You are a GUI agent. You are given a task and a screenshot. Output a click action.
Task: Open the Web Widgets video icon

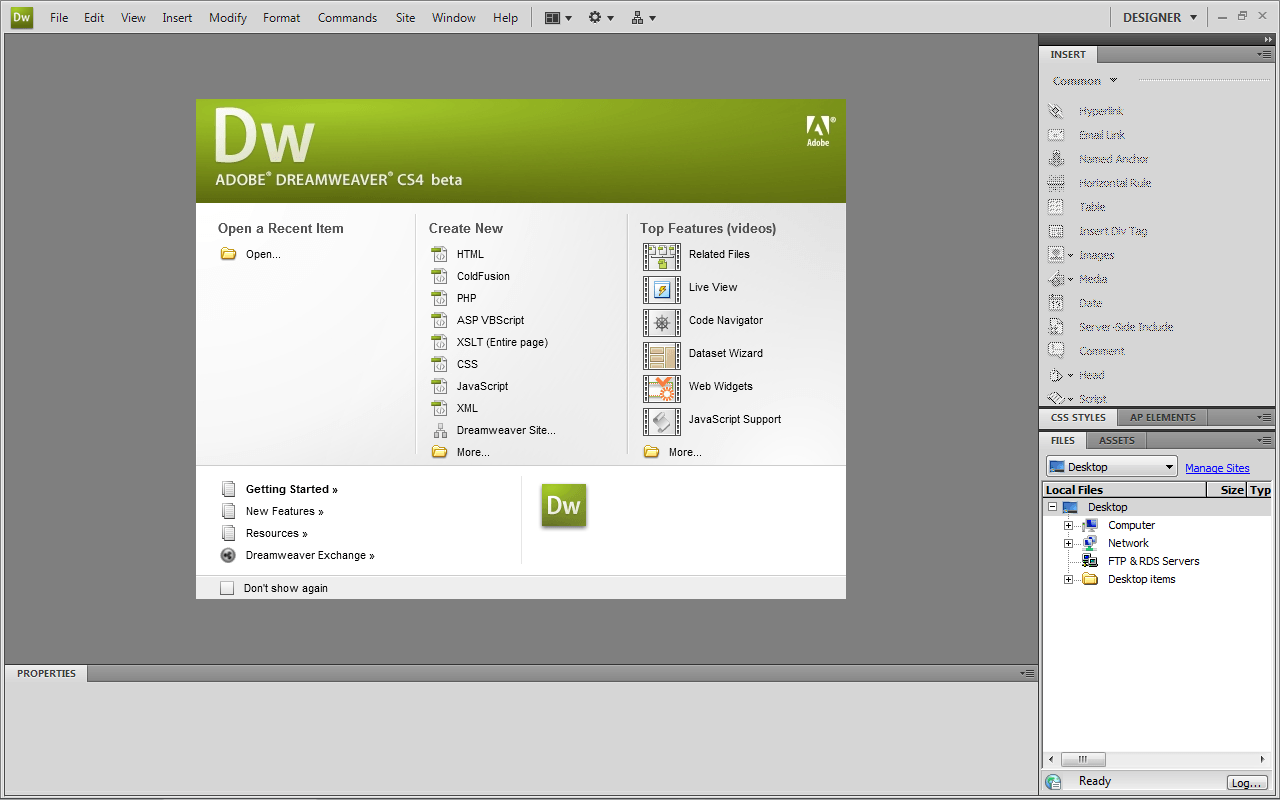tap(662, 389)
